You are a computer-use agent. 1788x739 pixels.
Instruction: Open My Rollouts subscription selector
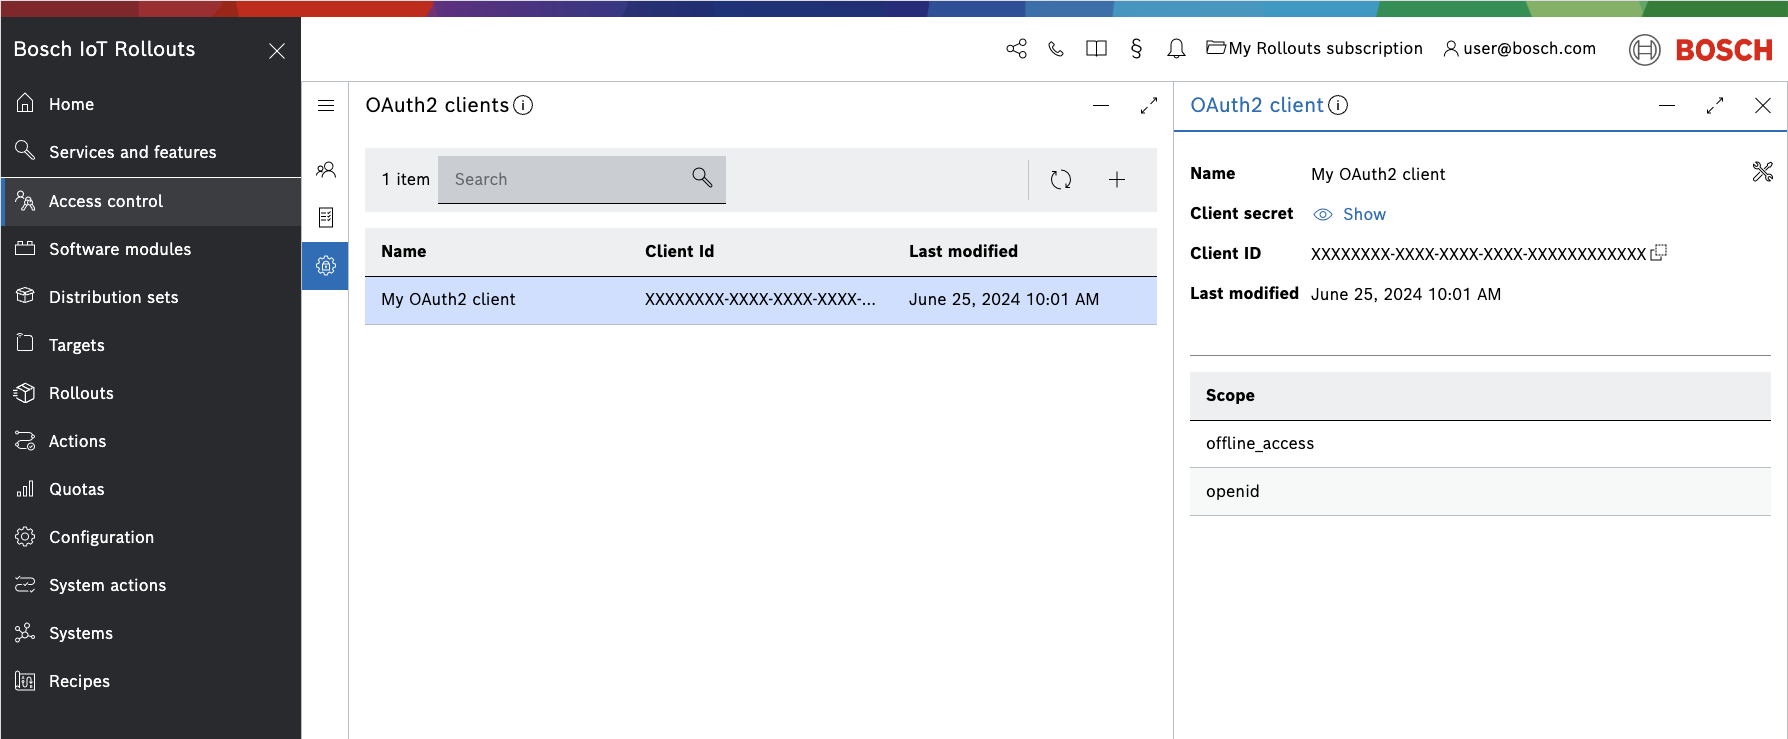pos(1314,49)
